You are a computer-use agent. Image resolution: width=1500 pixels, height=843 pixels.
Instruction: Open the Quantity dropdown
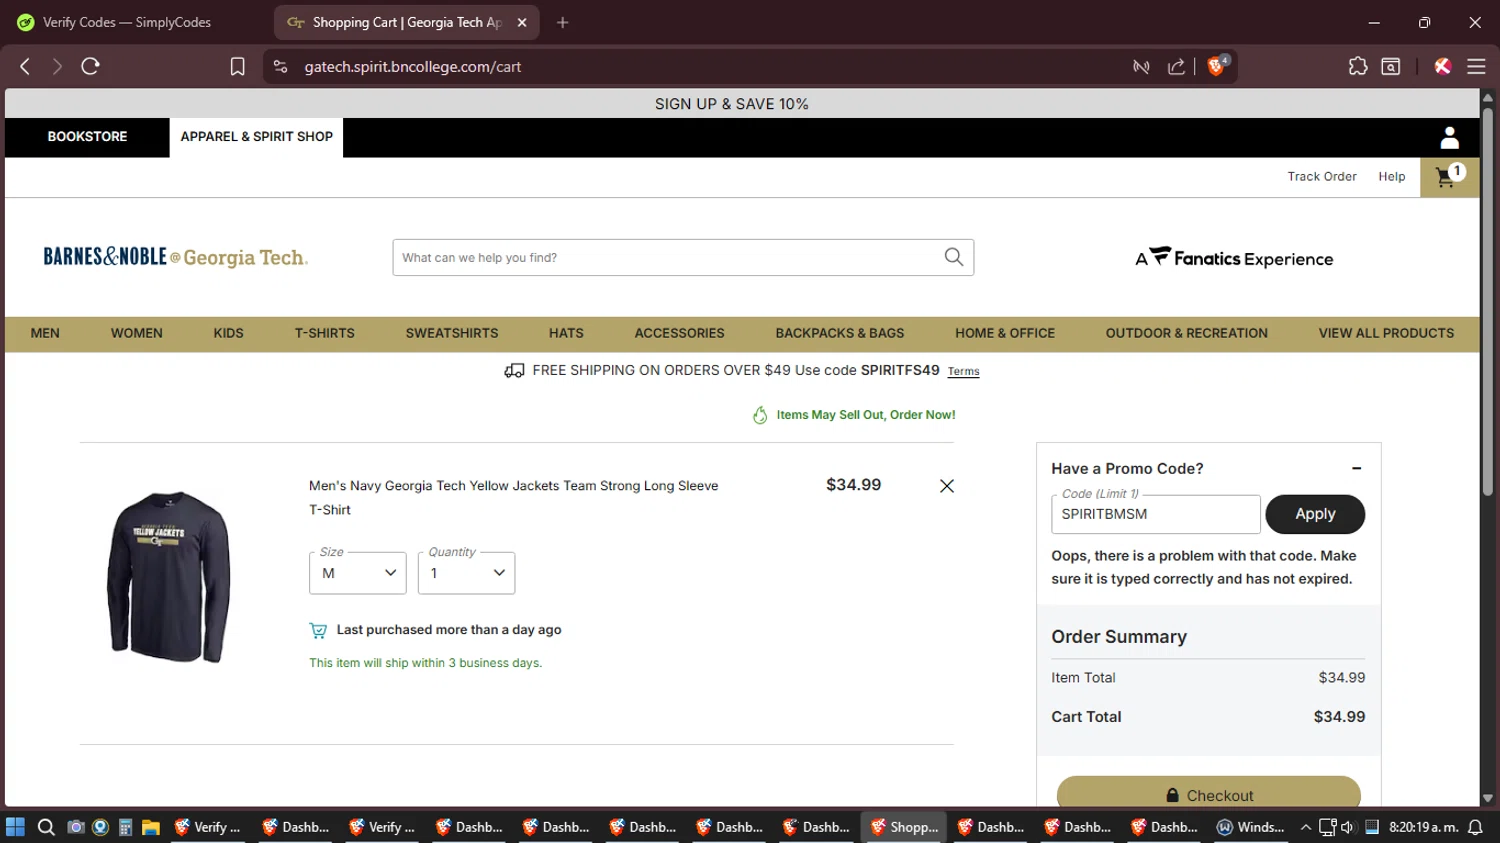pyautogui.click(x=466, y=573)
